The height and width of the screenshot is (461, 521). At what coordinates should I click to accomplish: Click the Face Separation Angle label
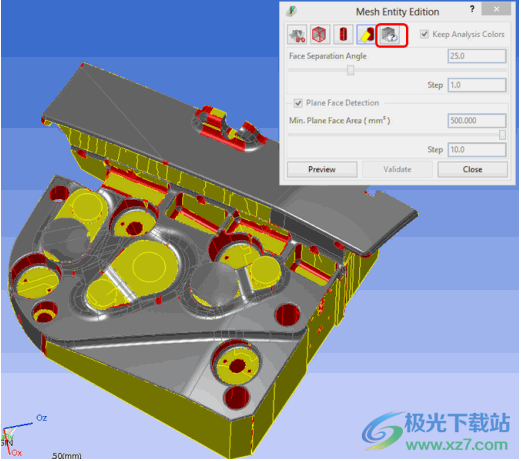pos(328,56)
